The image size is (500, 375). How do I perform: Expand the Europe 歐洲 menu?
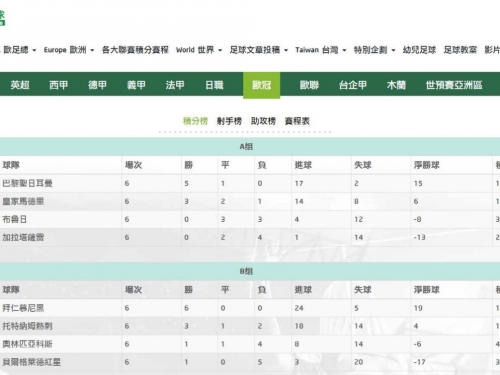(x=69, y=50)
